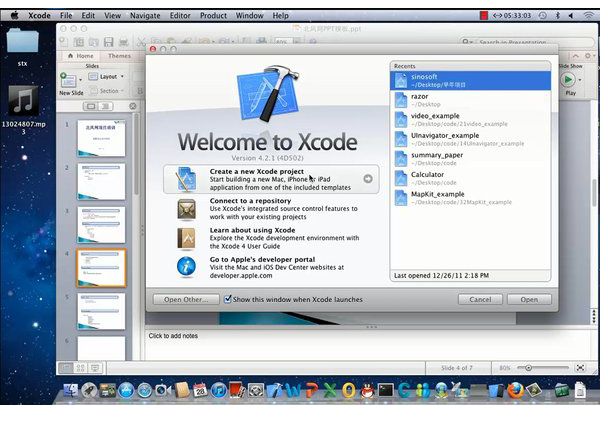Open App Store from the Dock
The image size is (608, 421).
click(x=126, y=390)
